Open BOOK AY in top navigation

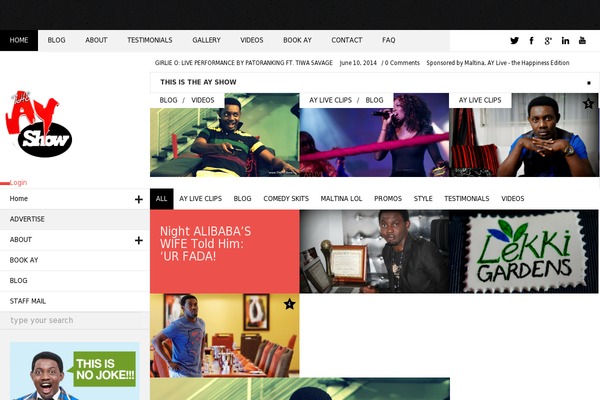point(297,40)
